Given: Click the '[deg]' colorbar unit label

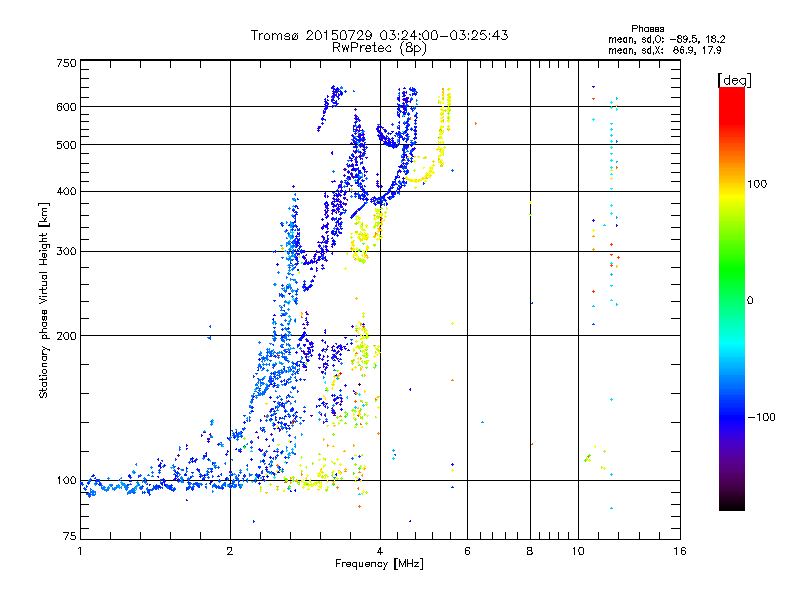Looking at the screenshot, I should [x=734, y=81].
